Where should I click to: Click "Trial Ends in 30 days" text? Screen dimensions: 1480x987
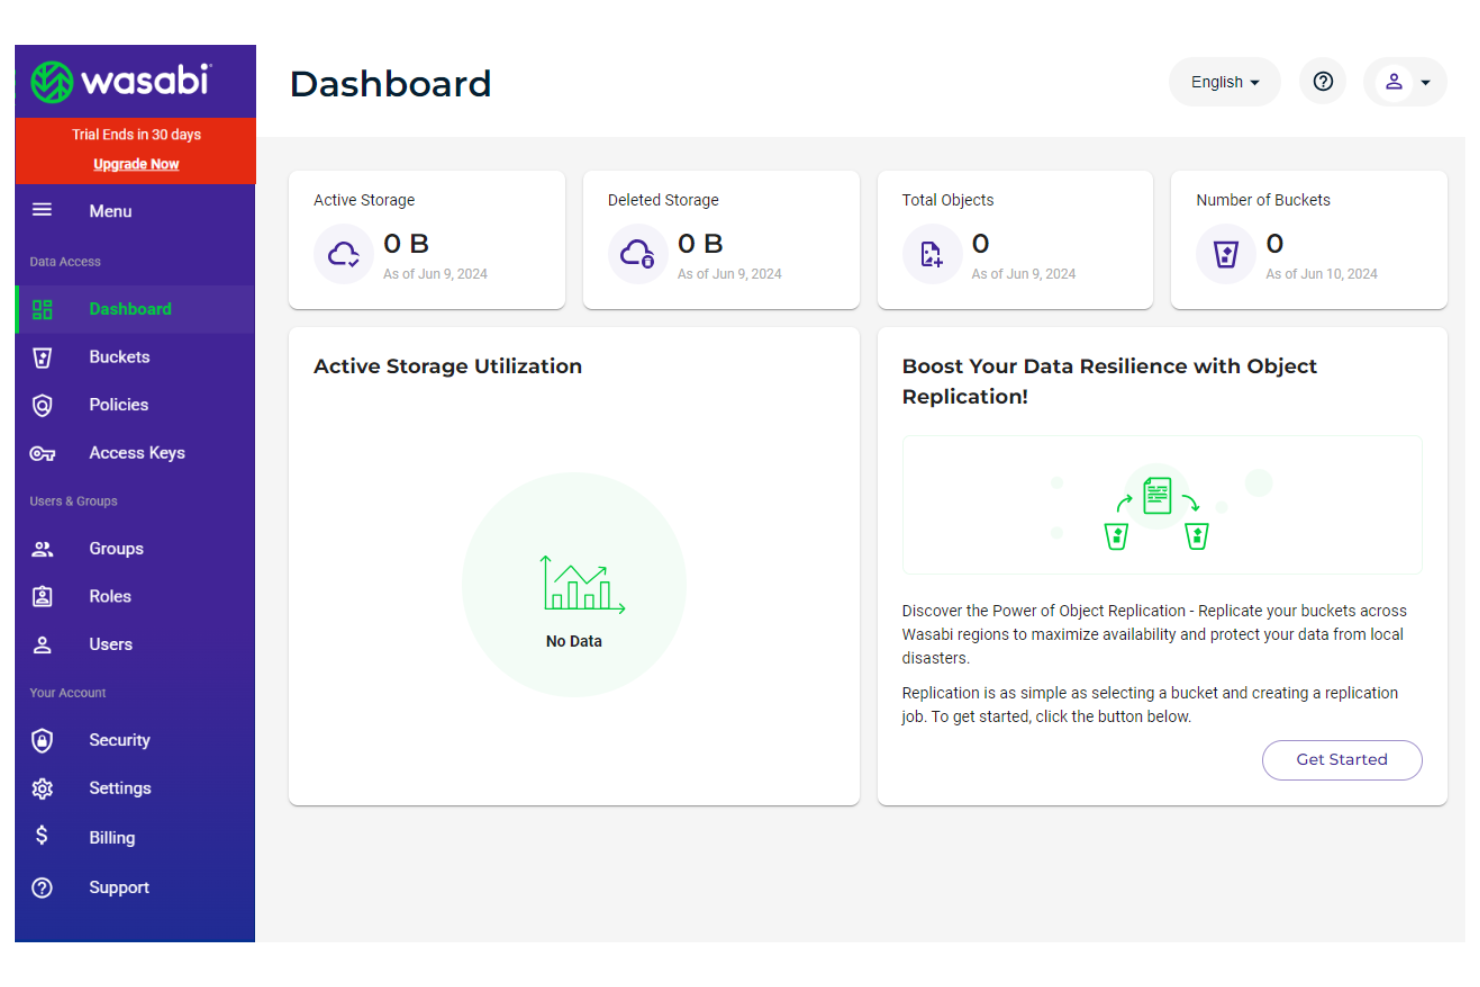click(x=136, y=134)
